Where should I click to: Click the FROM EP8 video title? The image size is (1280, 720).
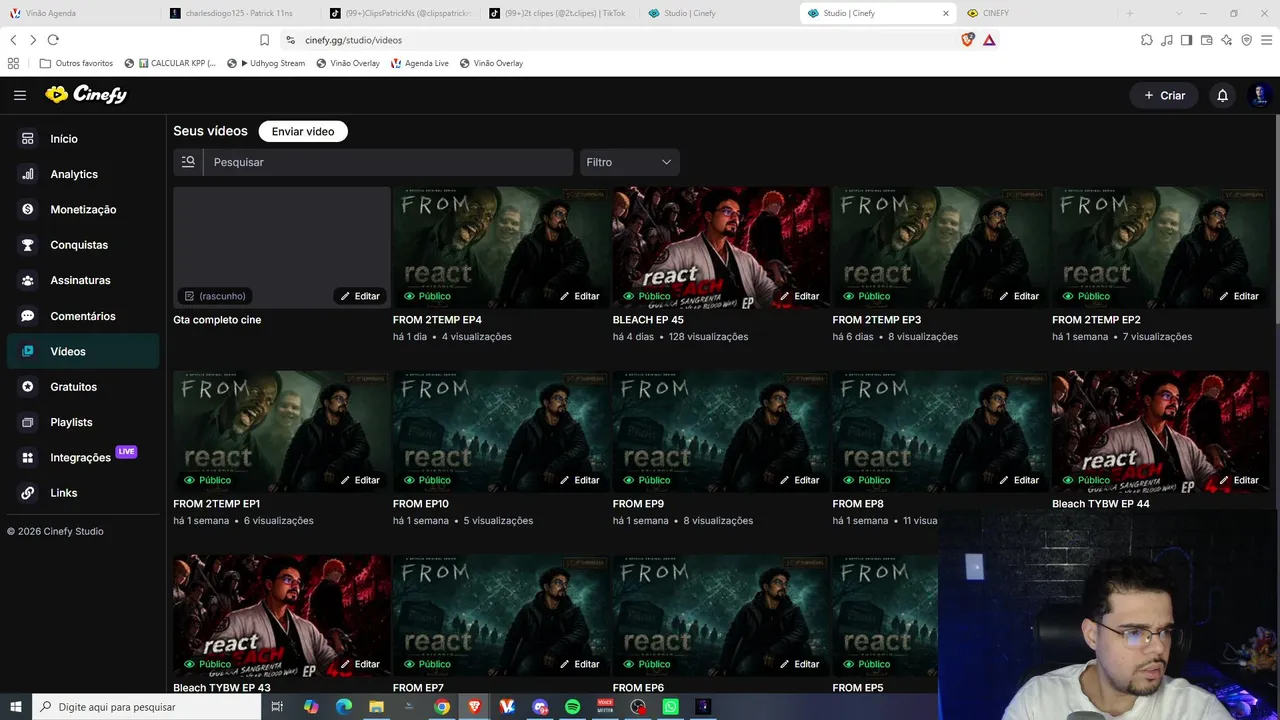click(x=858, y=504)
